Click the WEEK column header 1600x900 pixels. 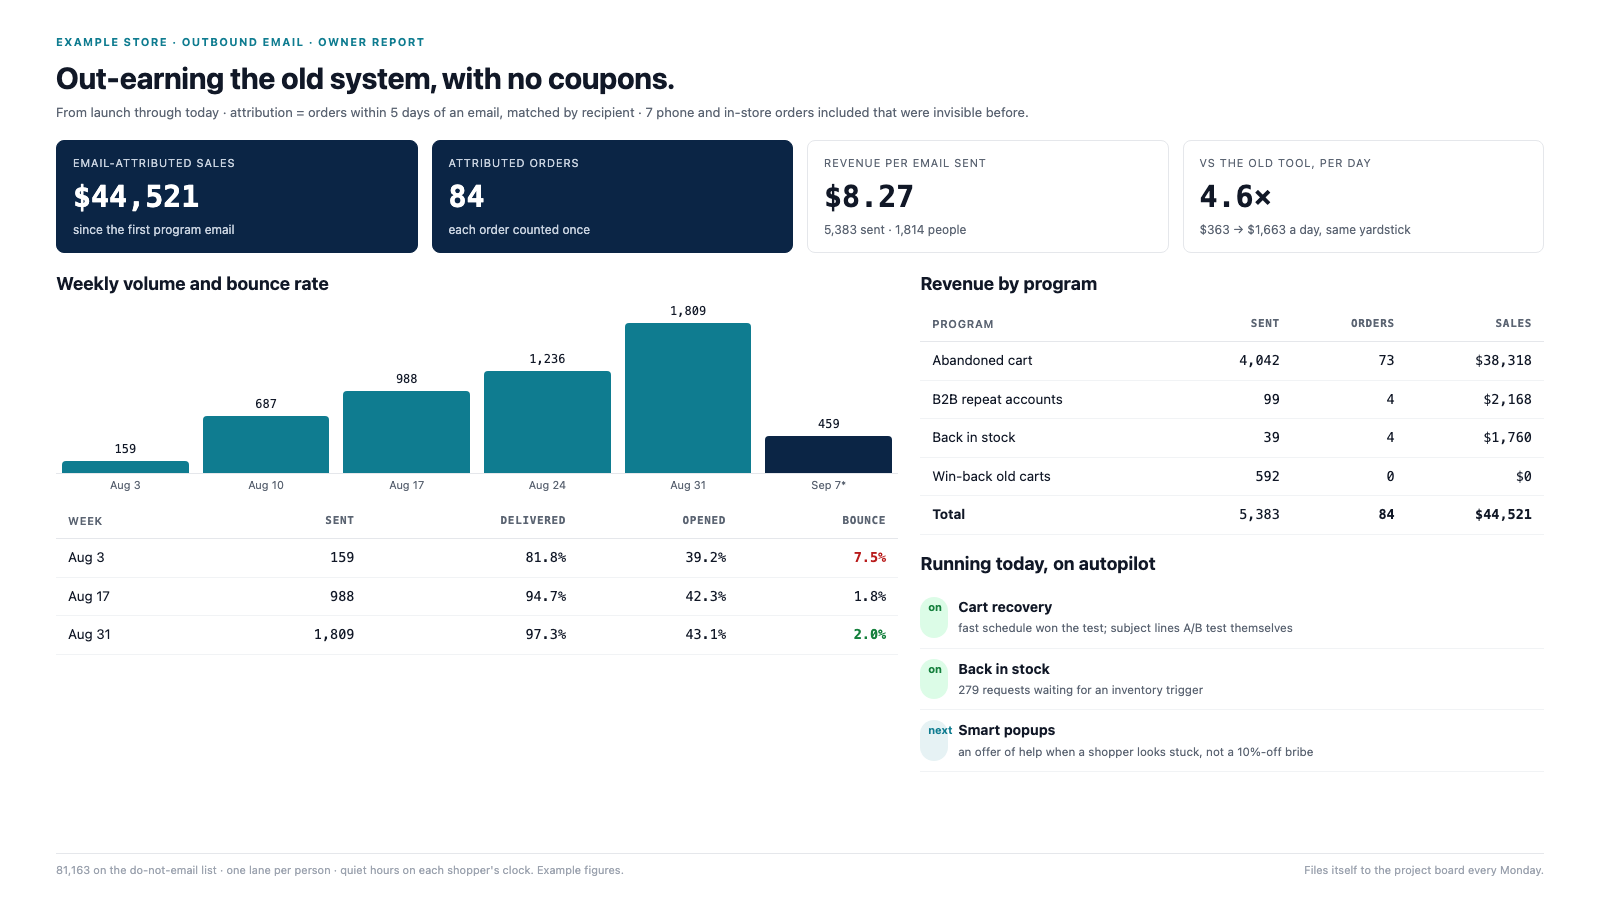tap(85, 521)
